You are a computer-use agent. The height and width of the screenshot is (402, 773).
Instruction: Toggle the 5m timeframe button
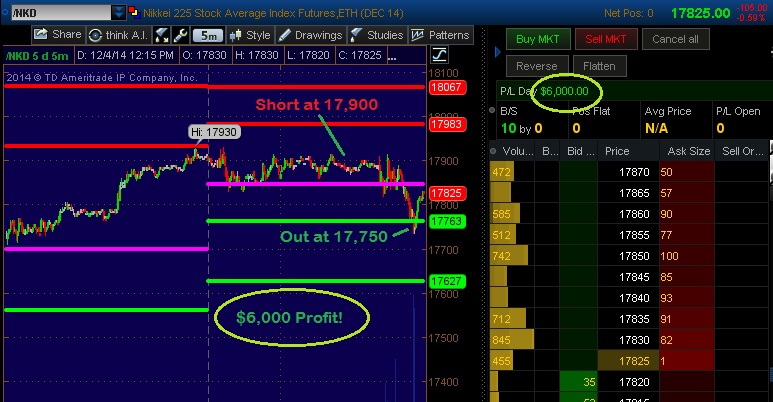click(x=211, y=35)
